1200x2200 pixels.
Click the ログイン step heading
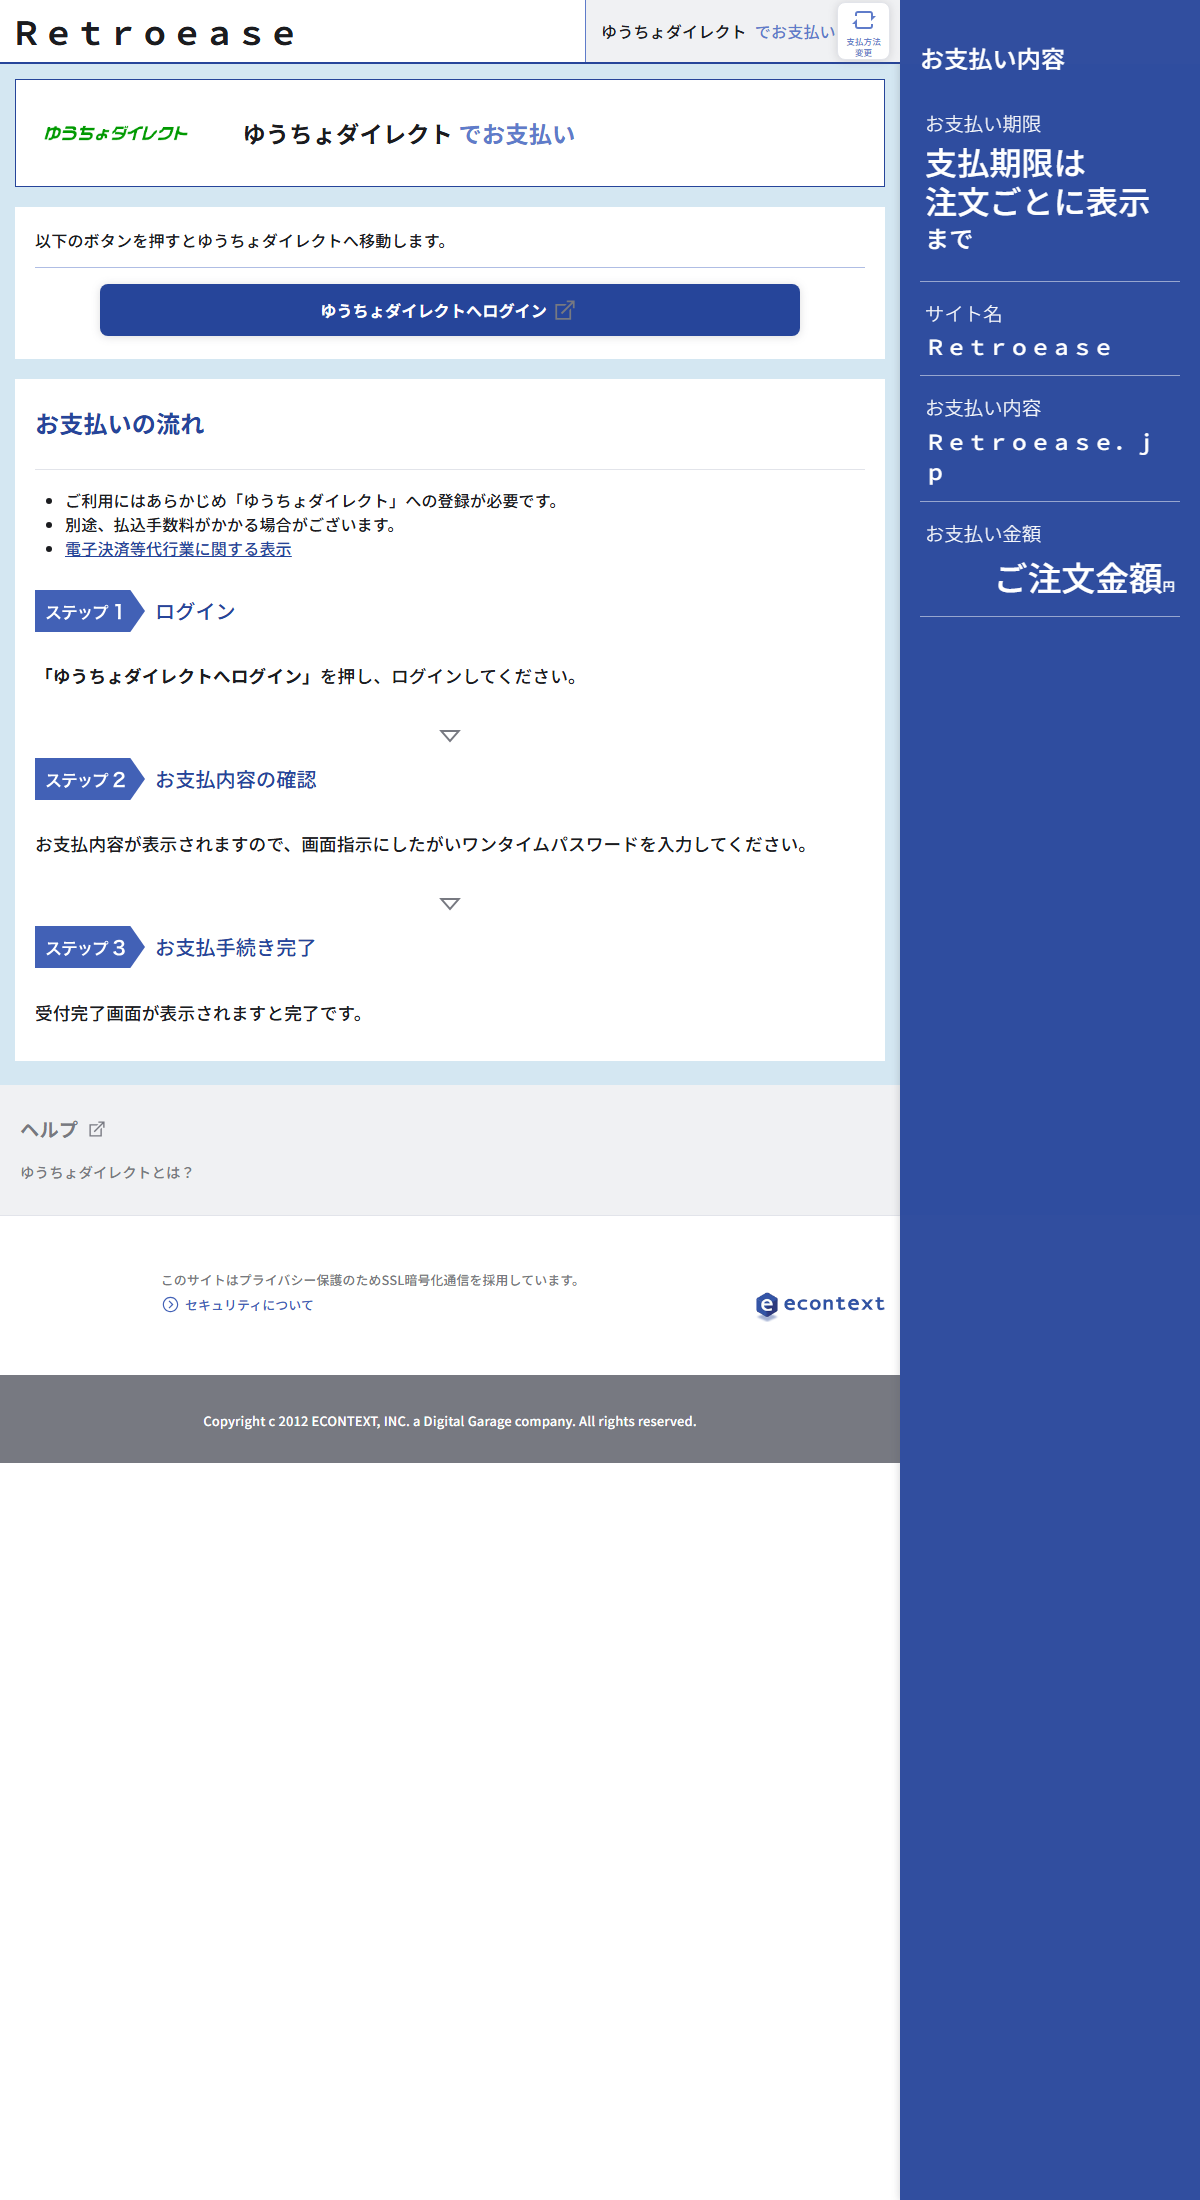click(x=195, y=611)
